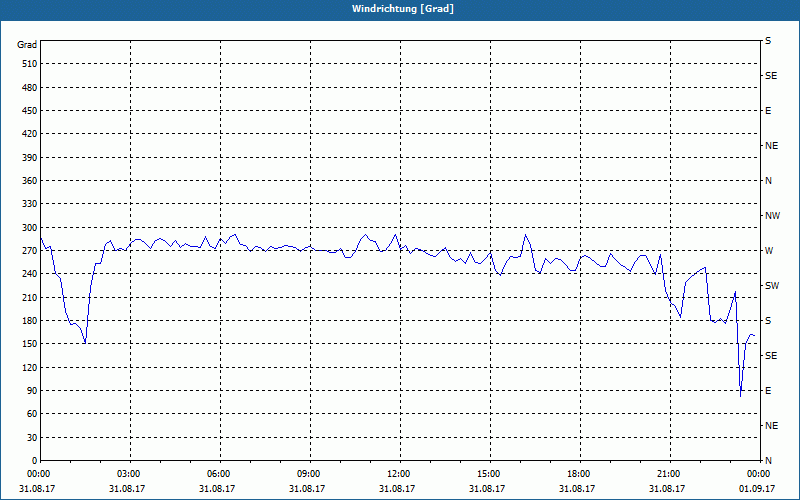Screen dimensions: 800x500
Task: Select the 510 value on the left axis
Action: (30, 64)
